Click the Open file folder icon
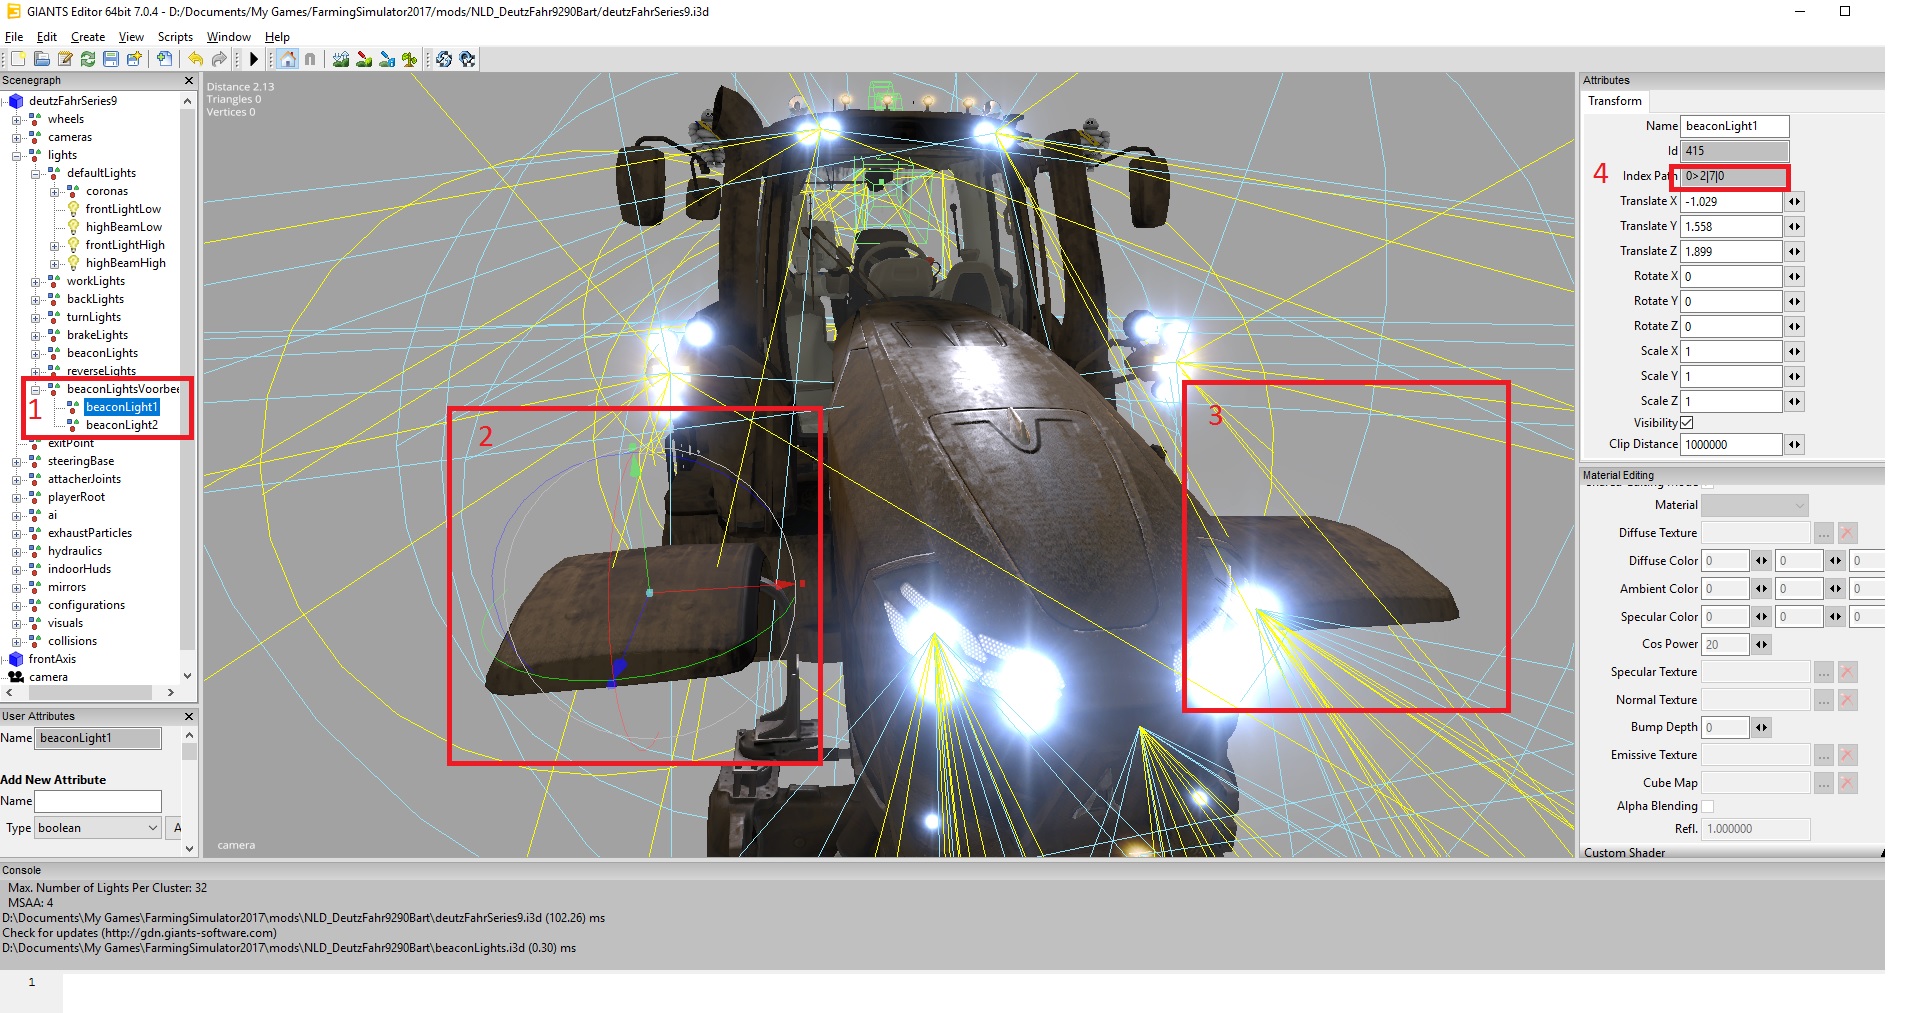This screenshot has height=1013, width=1913. pyautogui.click(x=42, y=59)
